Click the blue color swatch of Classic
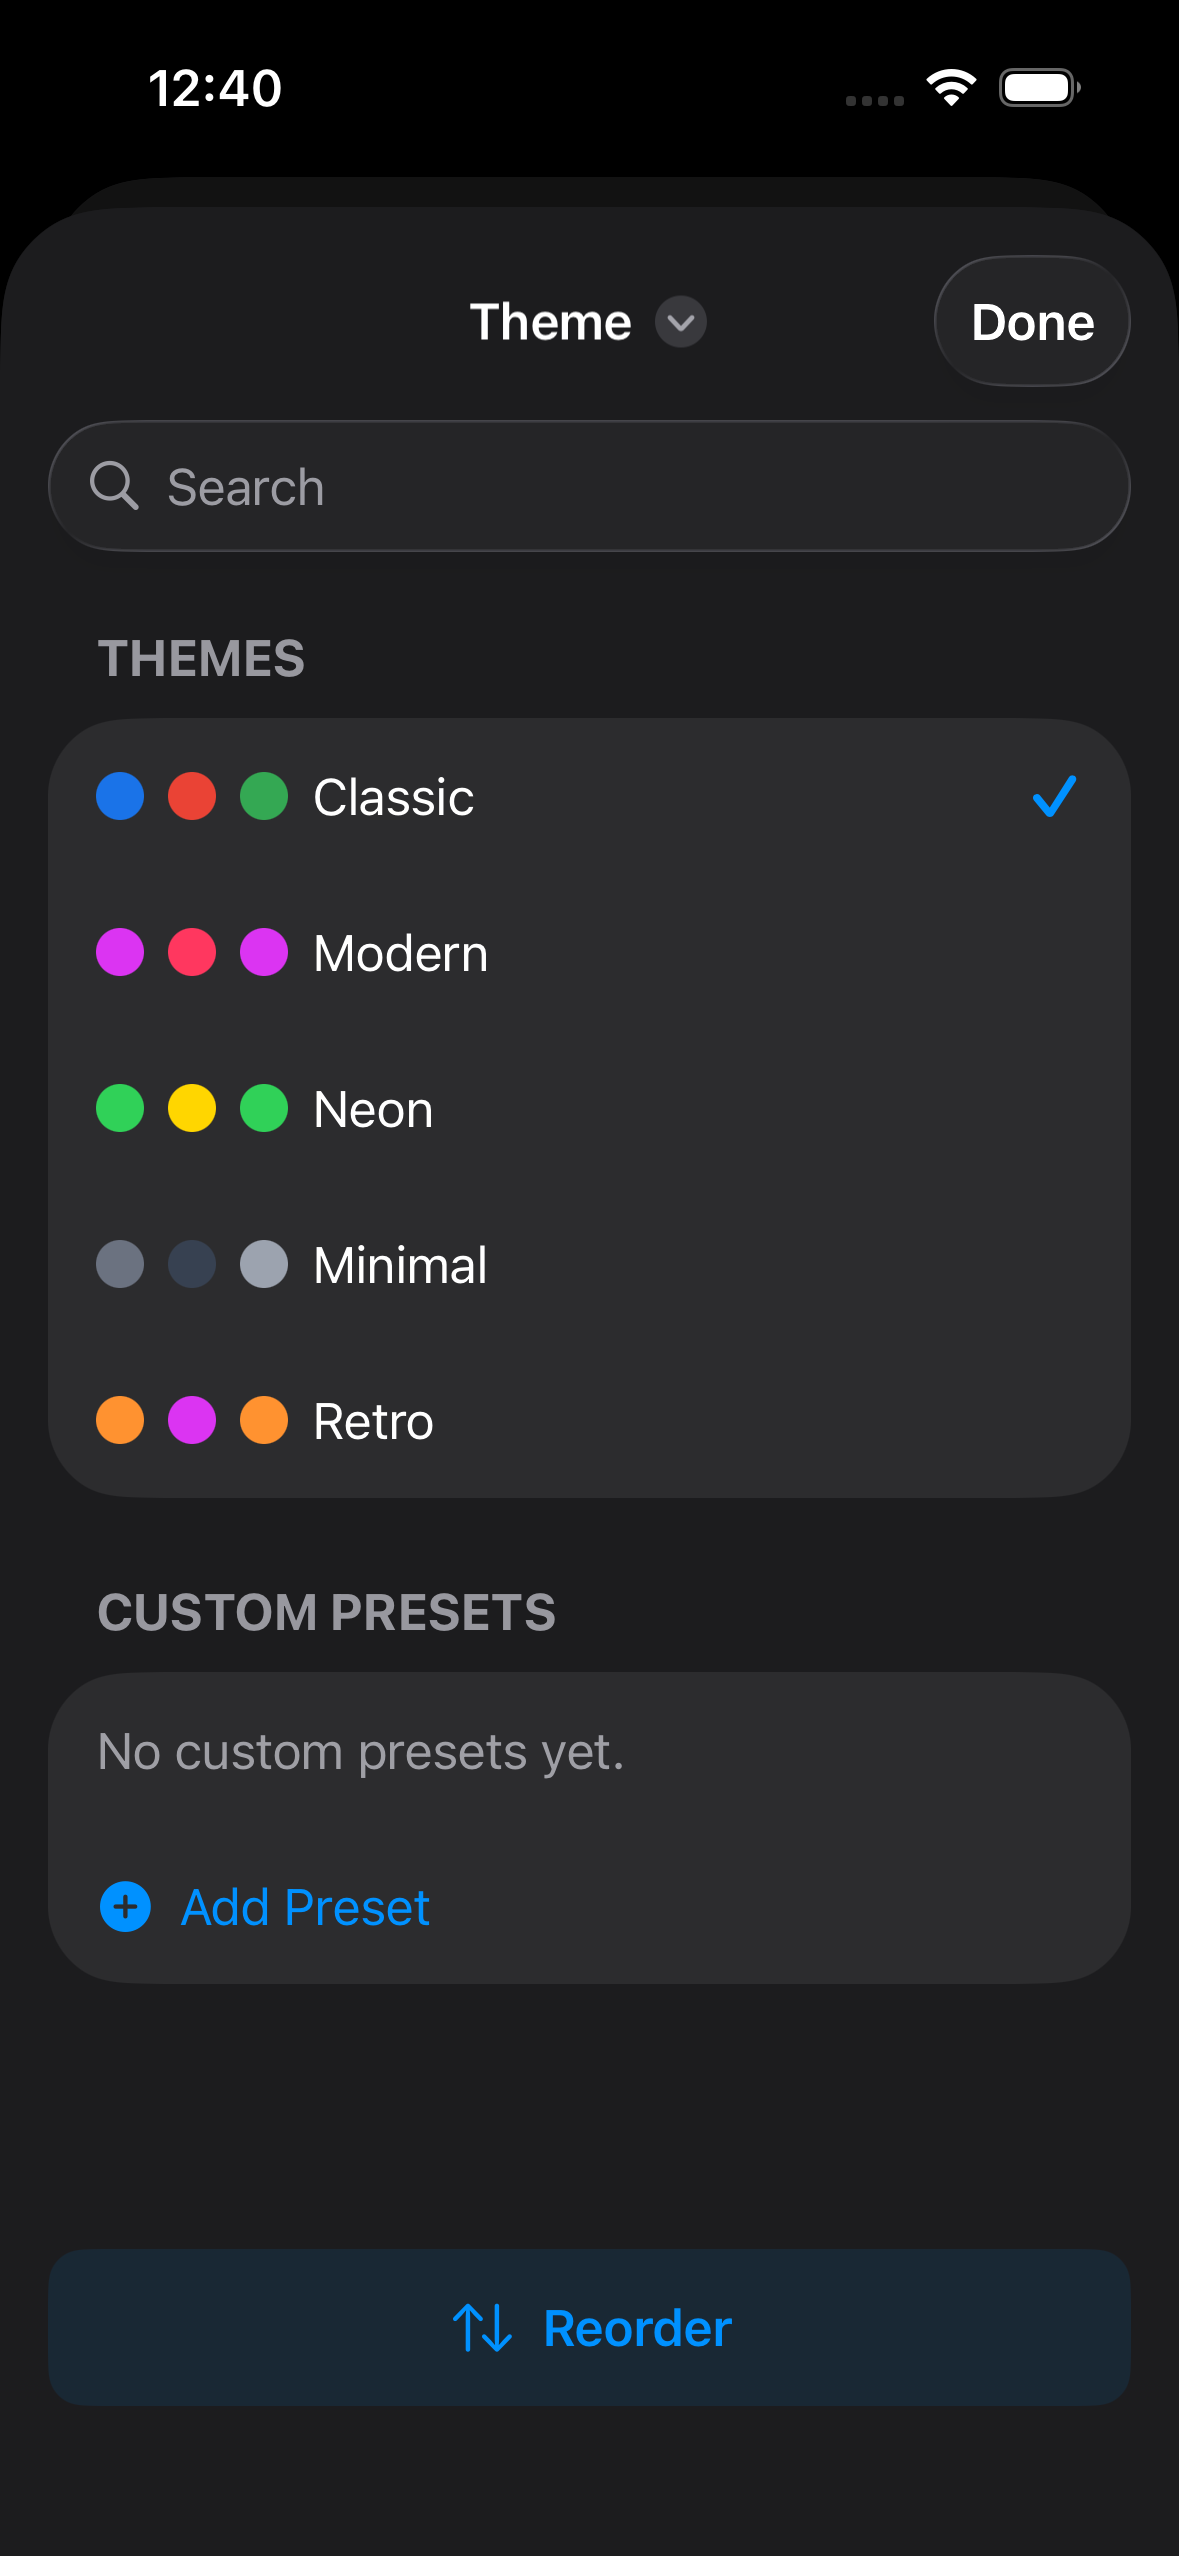This screenshot has height=2556, width=1179. pyautogui.click(x=120, y=797)
